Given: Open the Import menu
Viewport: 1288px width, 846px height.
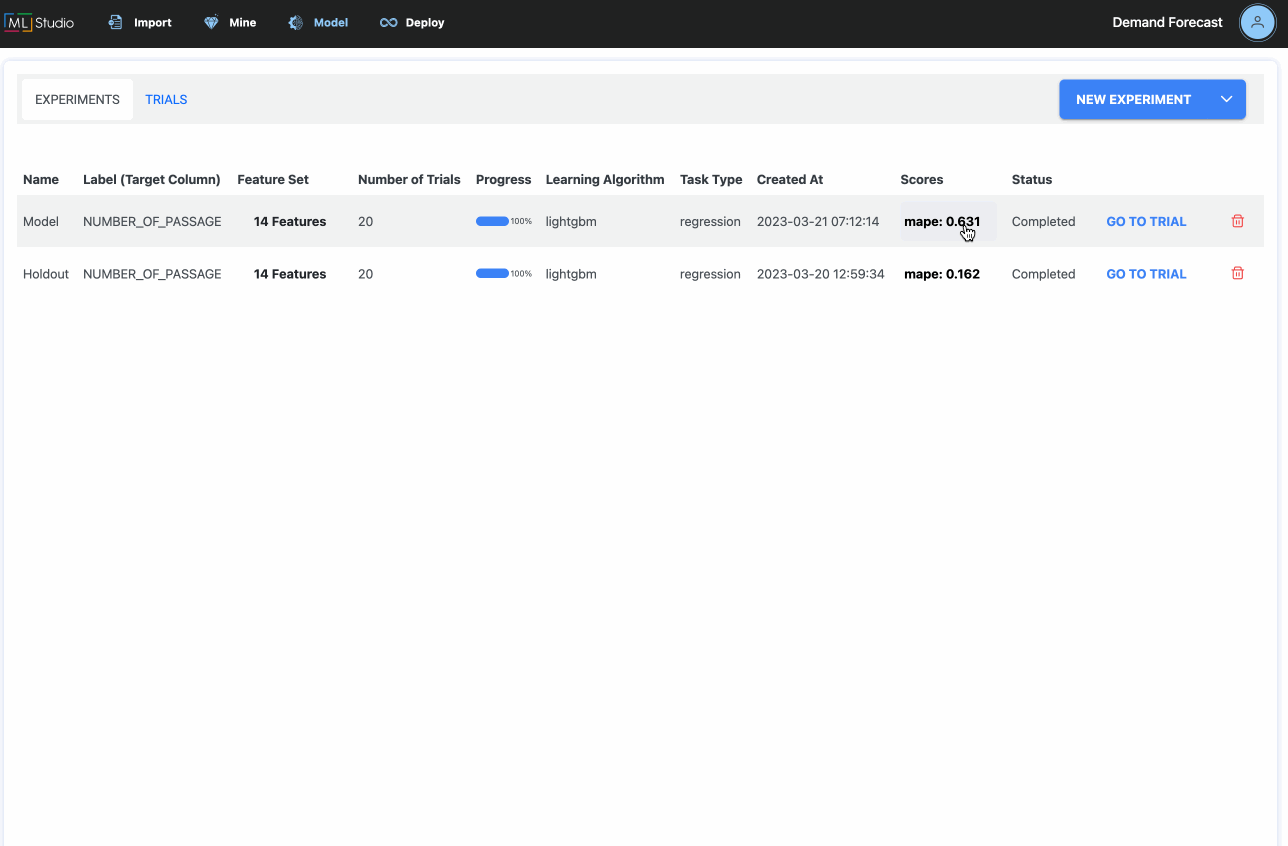Looking at the screenshot, I should pos(140,22).
